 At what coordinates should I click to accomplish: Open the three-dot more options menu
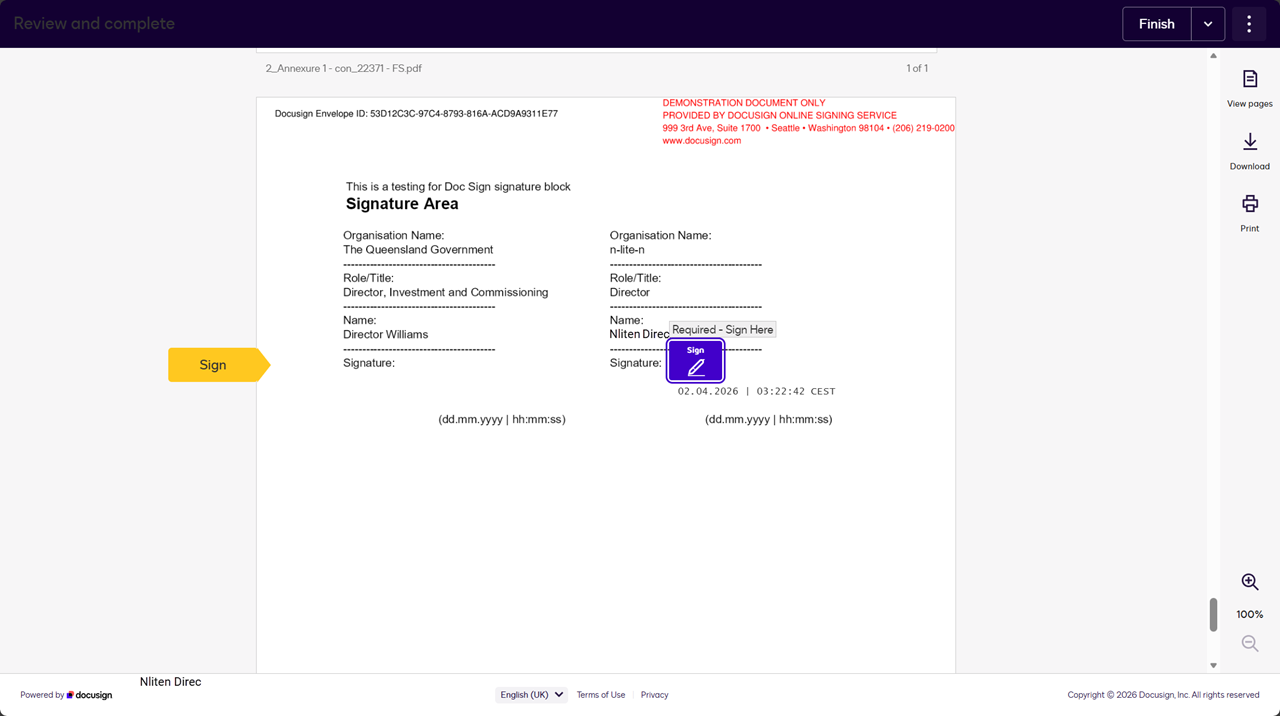(1248, 24)
